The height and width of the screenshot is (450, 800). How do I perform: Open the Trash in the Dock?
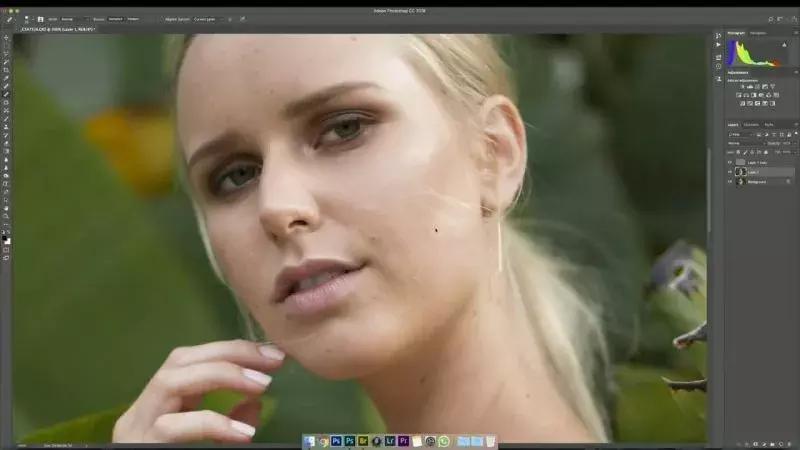coord(490,441)
